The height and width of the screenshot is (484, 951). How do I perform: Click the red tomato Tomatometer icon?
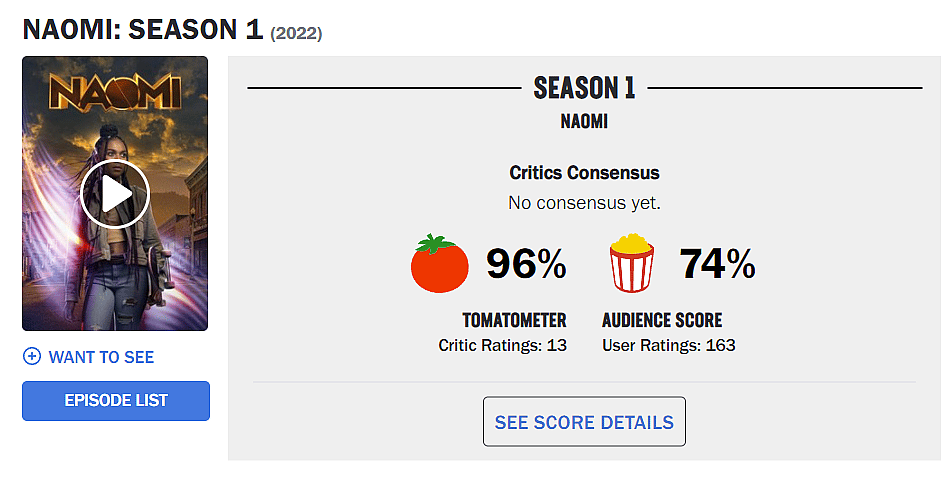[440, 263]
